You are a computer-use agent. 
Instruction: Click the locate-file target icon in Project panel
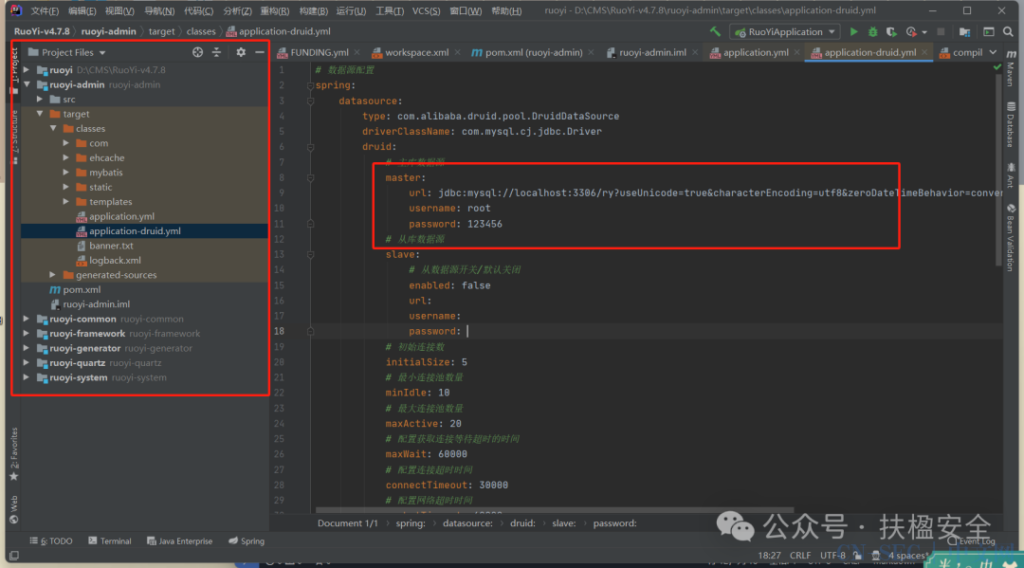(x=197, y=52)
